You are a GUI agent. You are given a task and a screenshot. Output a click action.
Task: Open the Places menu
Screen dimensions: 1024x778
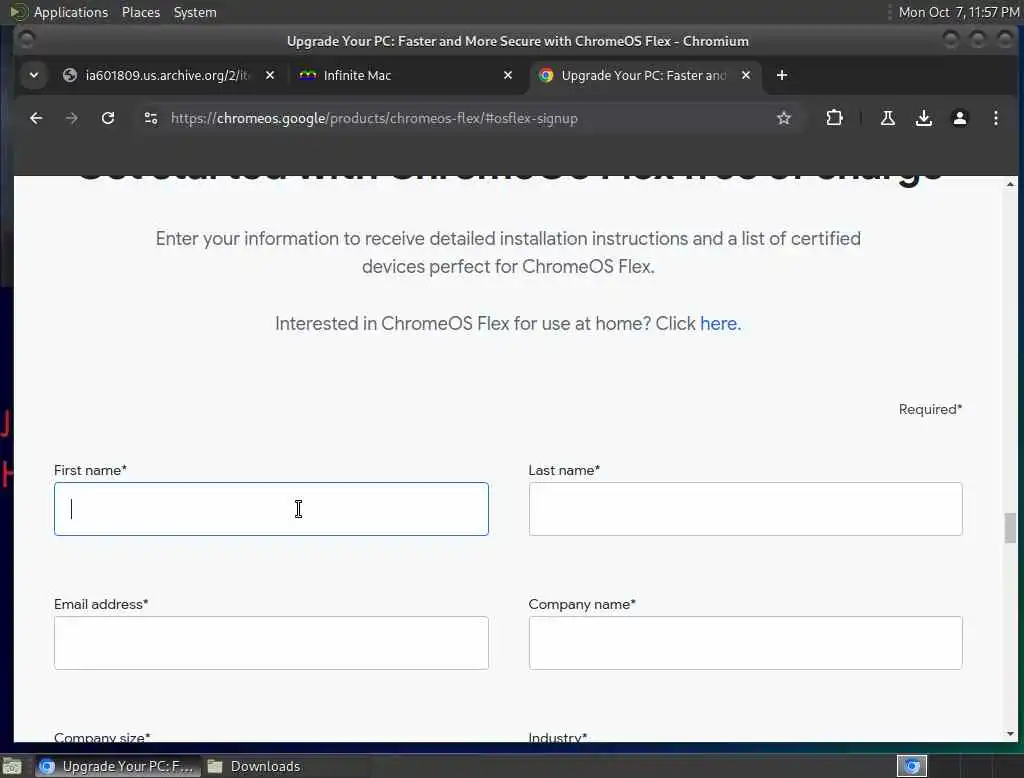coord(140,12)
